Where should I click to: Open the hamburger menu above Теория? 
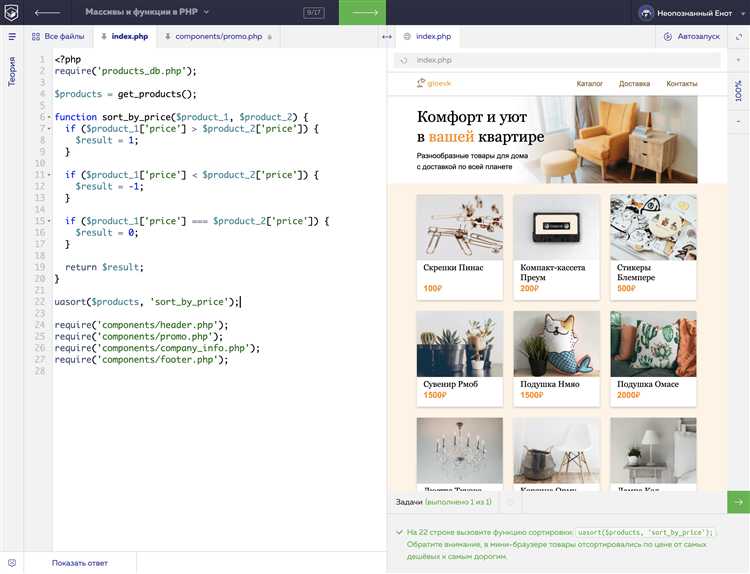tap(12, 36)
